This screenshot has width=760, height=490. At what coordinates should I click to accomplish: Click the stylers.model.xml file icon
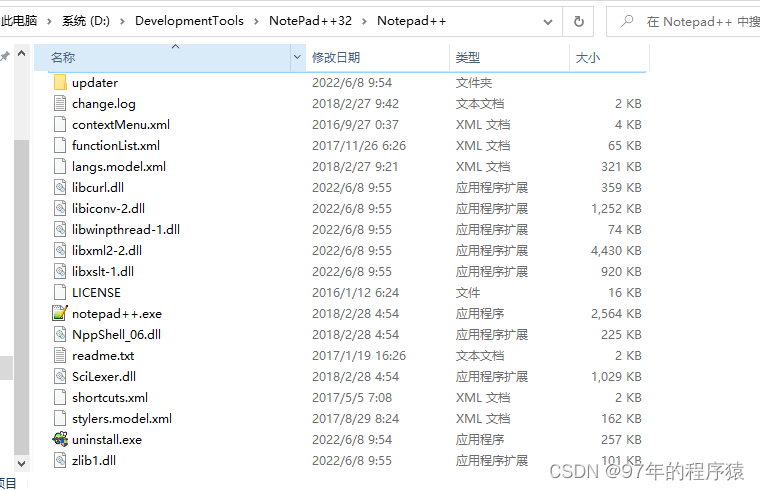point(60,418)
